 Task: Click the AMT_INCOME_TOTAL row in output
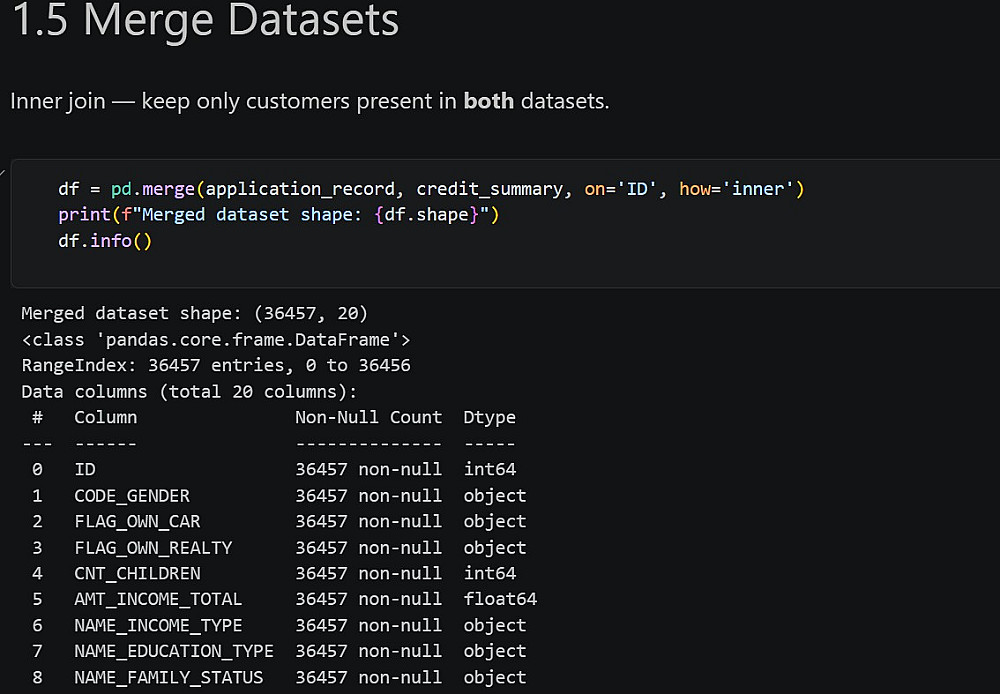pyautogui.click(x=158, y=599)
